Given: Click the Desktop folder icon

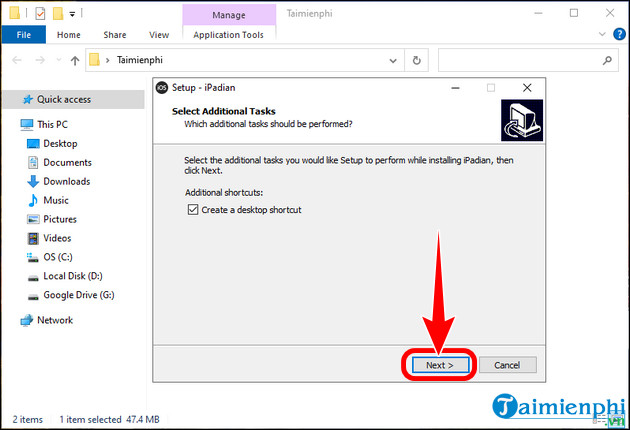Looking at the screenshot, I should [x=33, y=143].
